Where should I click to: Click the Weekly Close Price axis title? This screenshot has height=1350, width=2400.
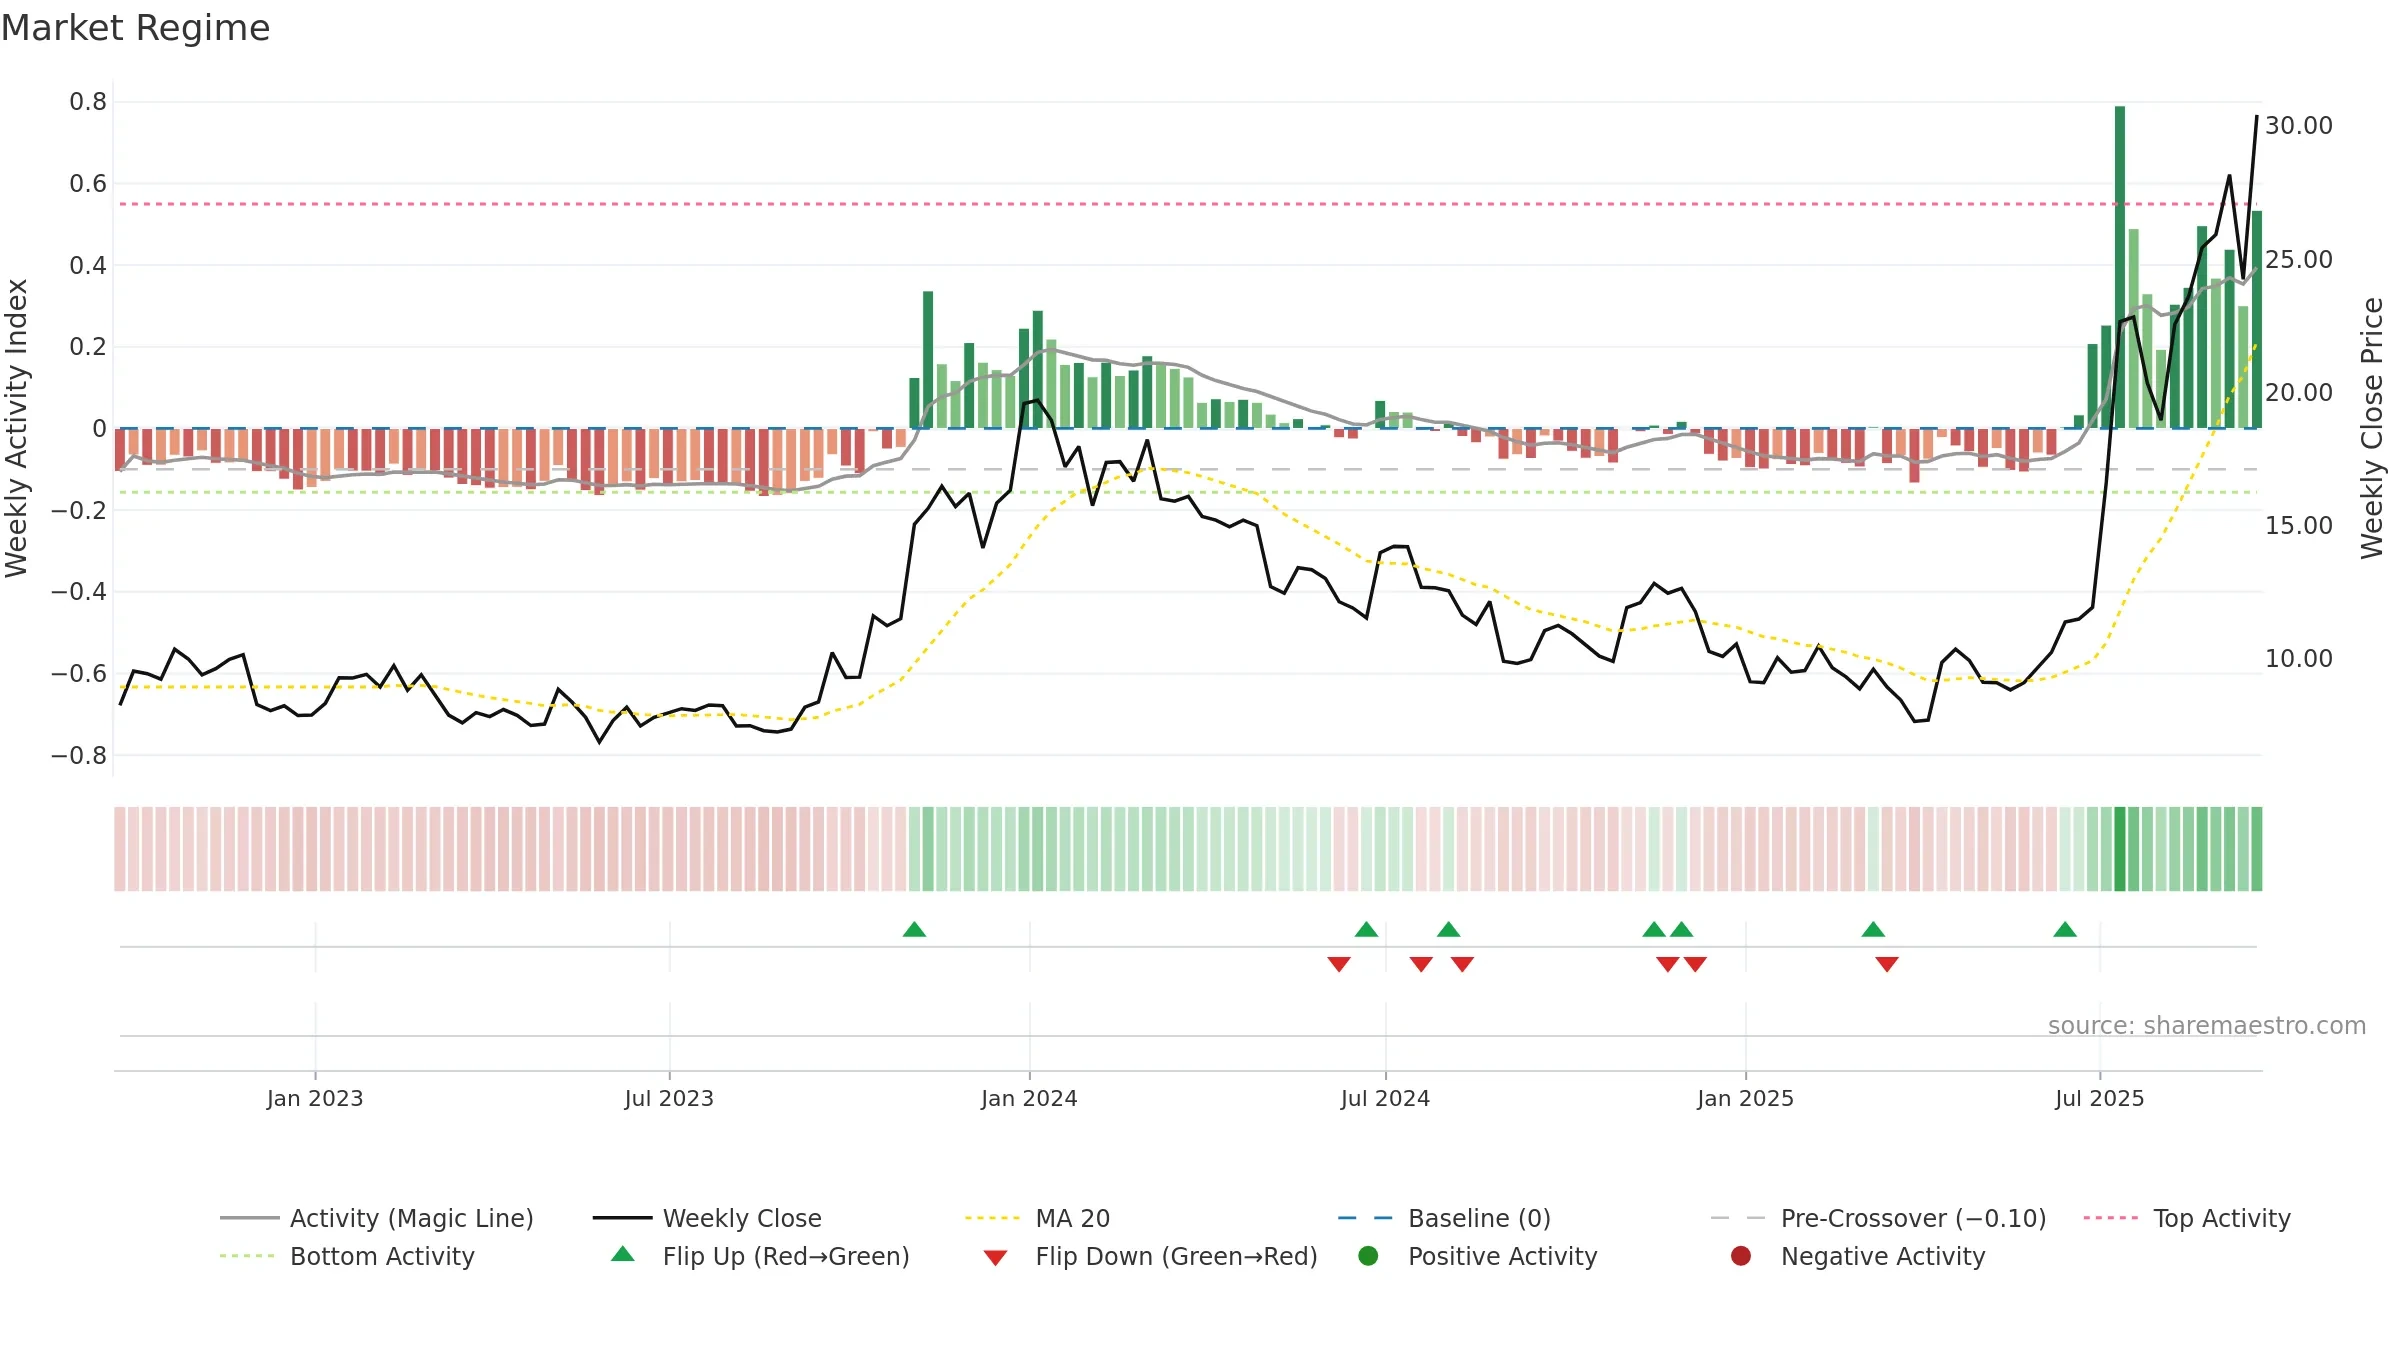tap(2372, 428)
